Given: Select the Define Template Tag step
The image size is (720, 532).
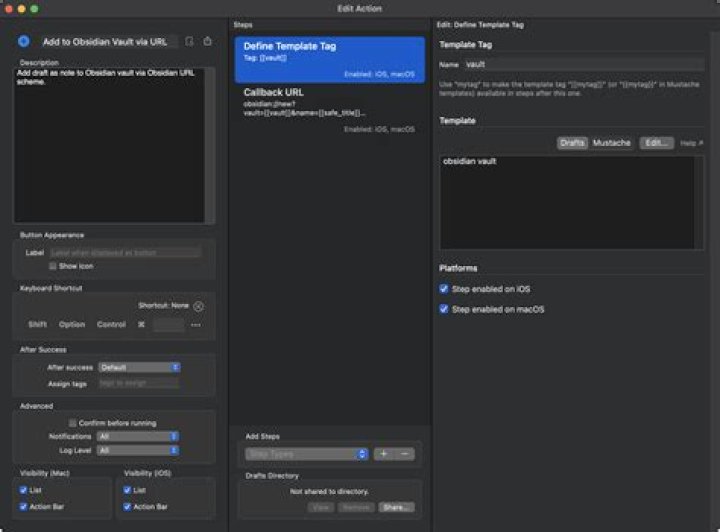Looking at the screenshot, I should [330, 60].
